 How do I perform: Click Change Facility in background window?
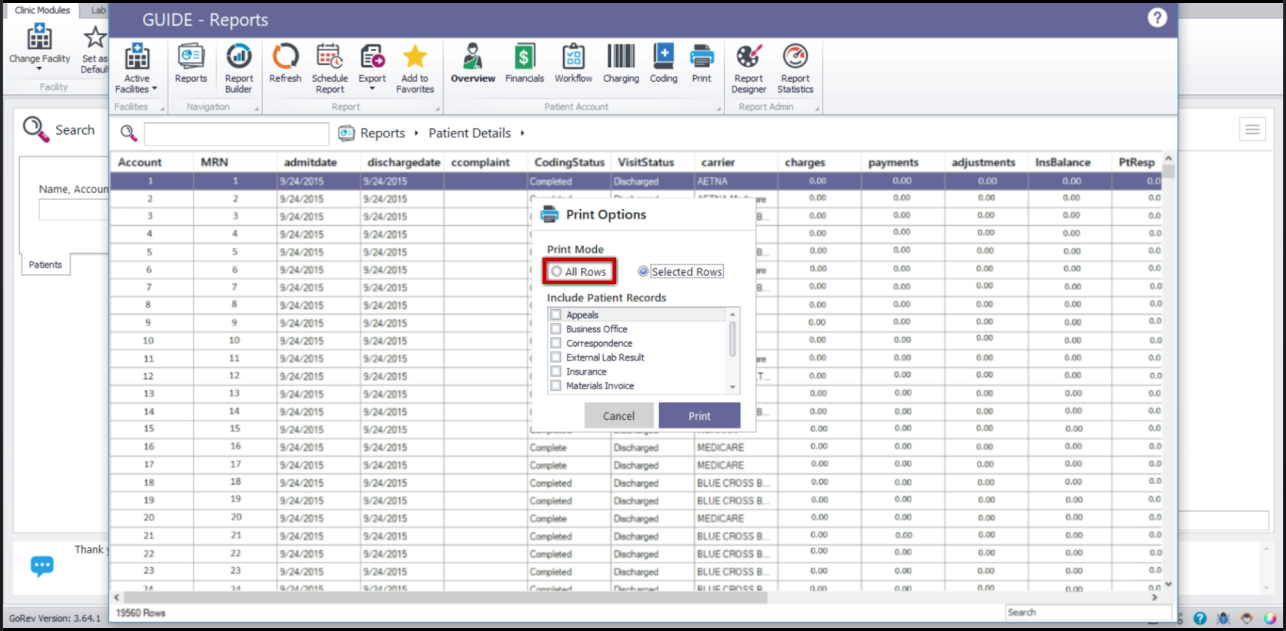coord(40,48)
